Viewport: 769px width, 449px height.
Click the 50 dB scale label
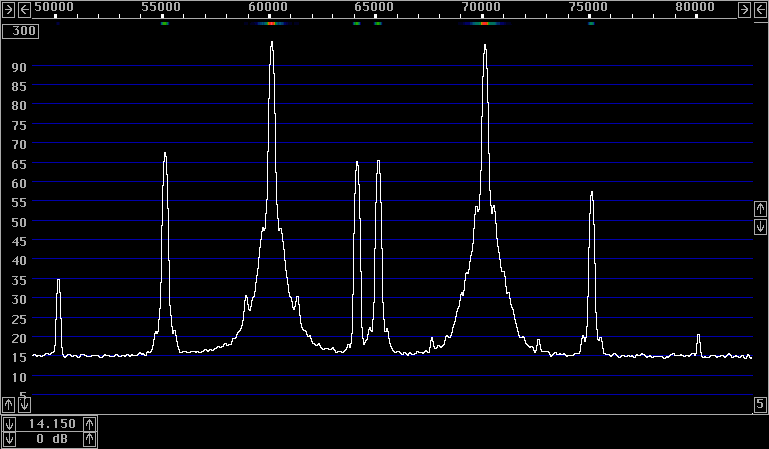click(x=19, y=222)
